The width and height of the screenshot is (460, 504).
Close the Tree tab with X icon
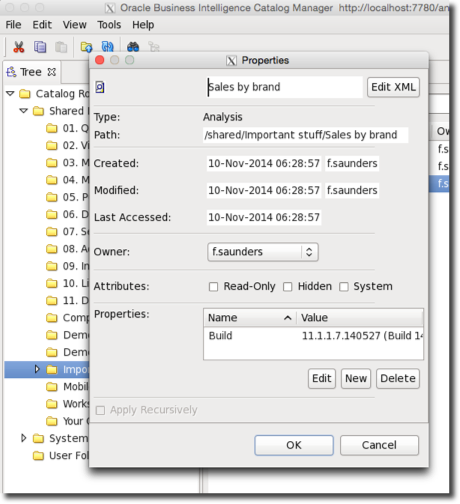[x=52, y=72]
